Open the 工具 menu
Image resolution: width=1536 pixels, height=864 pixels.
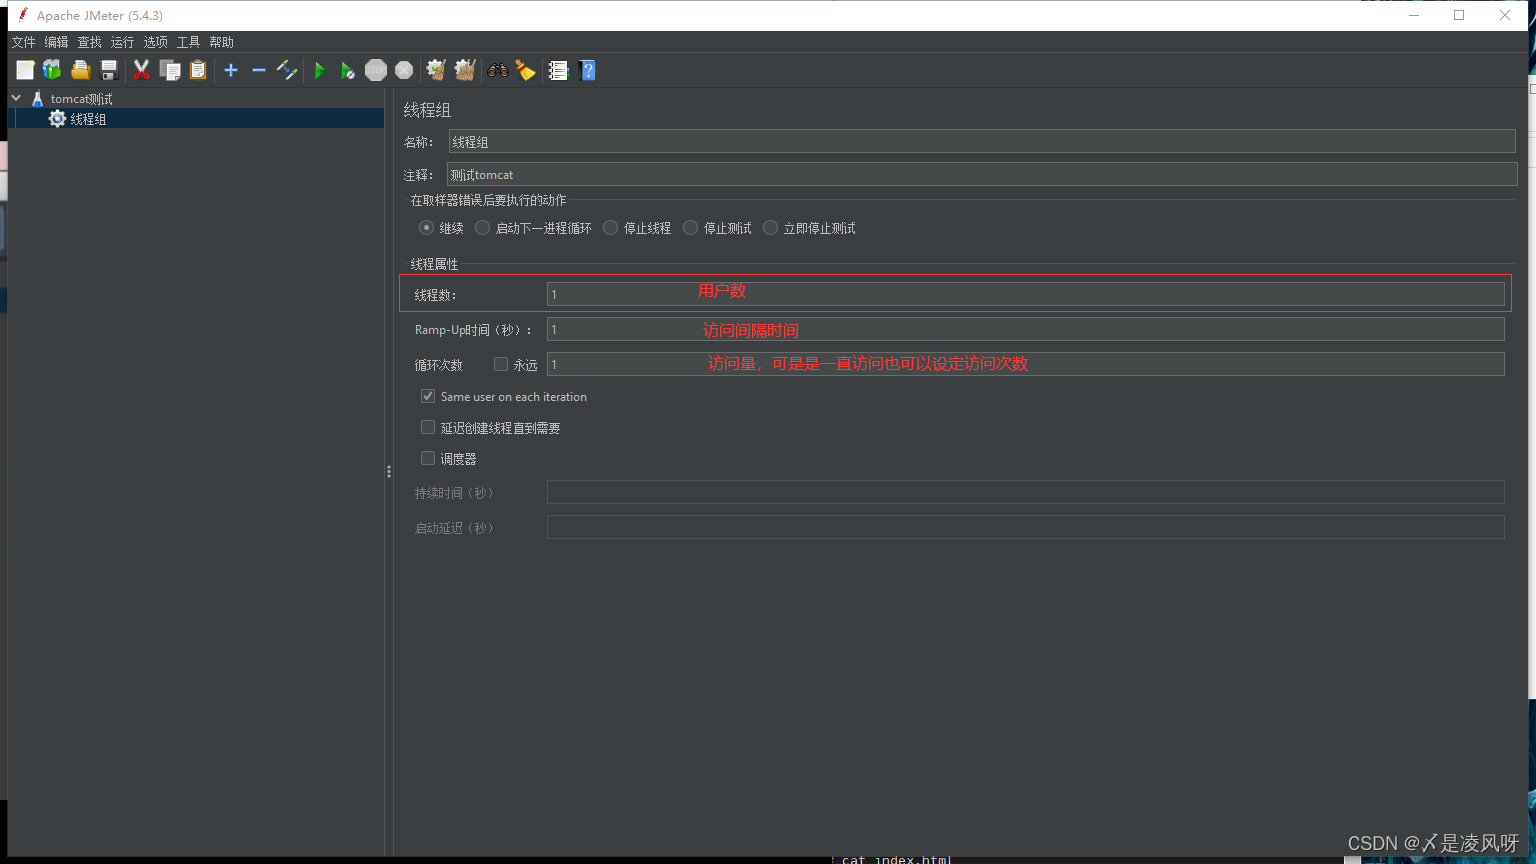[188, 42]
